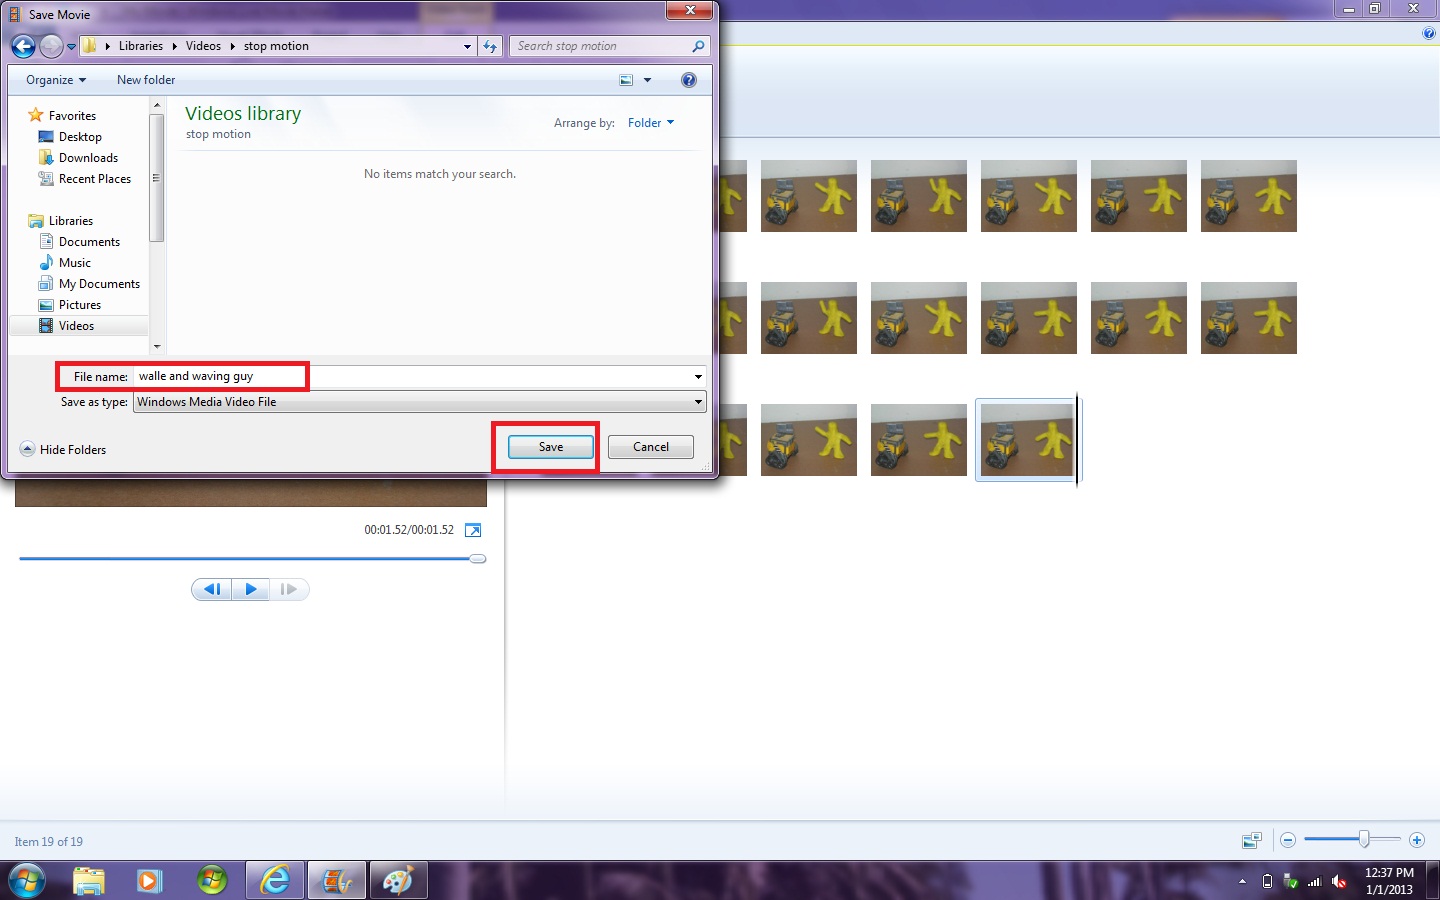
Task: Open Internet Explorer from taskbar
Action: [x=274, y=881]
